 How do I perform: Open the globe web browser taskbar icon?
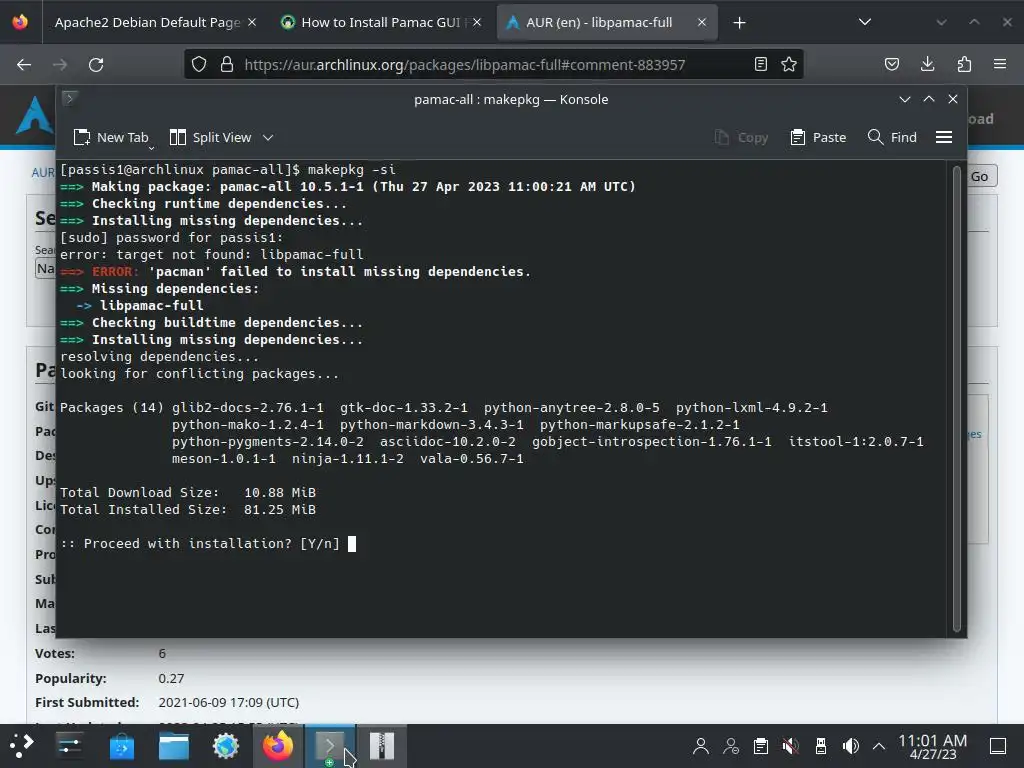tap(226, 746)
